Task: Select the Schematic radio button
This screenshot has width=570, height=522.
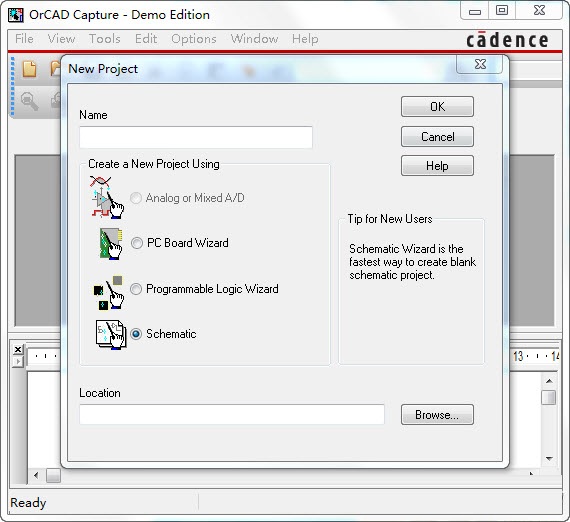Action: coord(136,334)
